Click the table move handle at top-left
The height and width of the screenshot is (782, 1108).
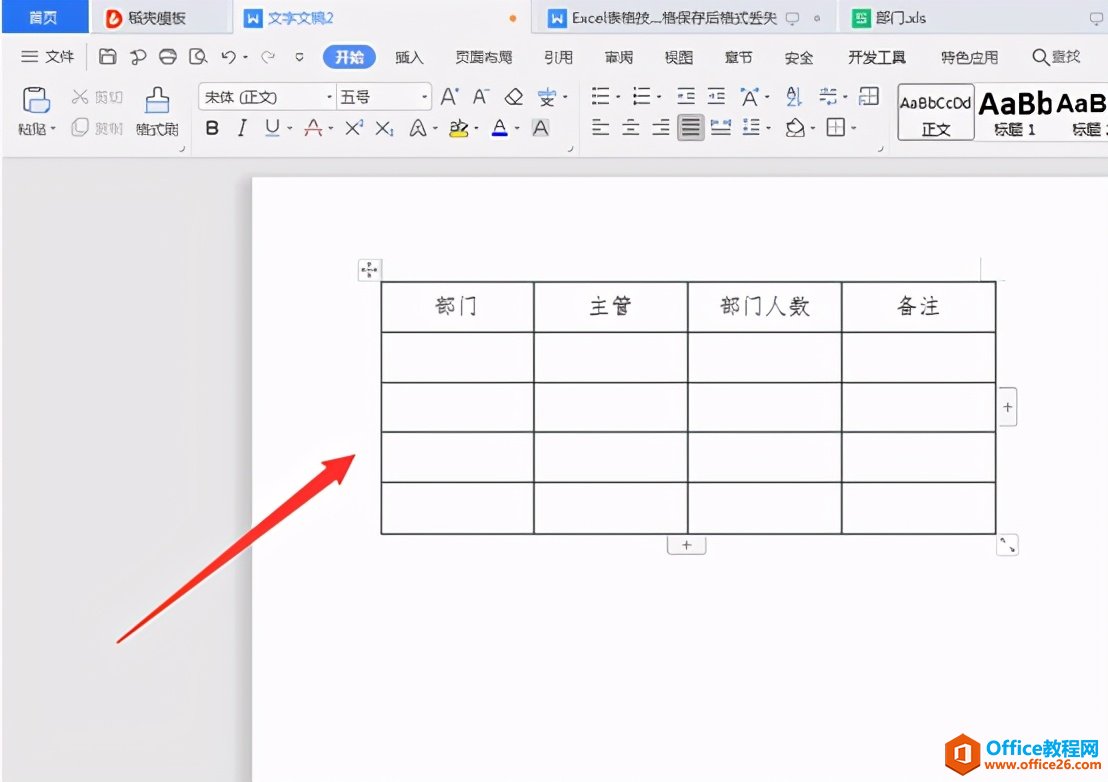[369, 269]
